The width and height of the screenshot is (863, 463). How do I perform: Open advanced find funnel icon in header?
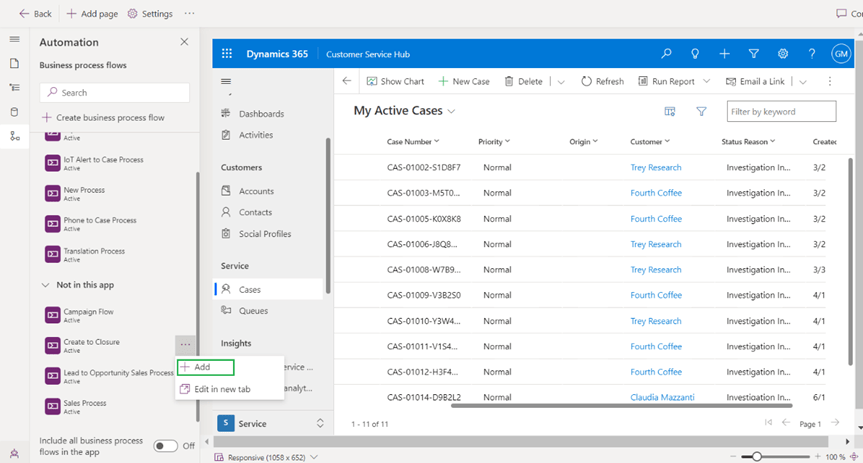coord(754,54)
